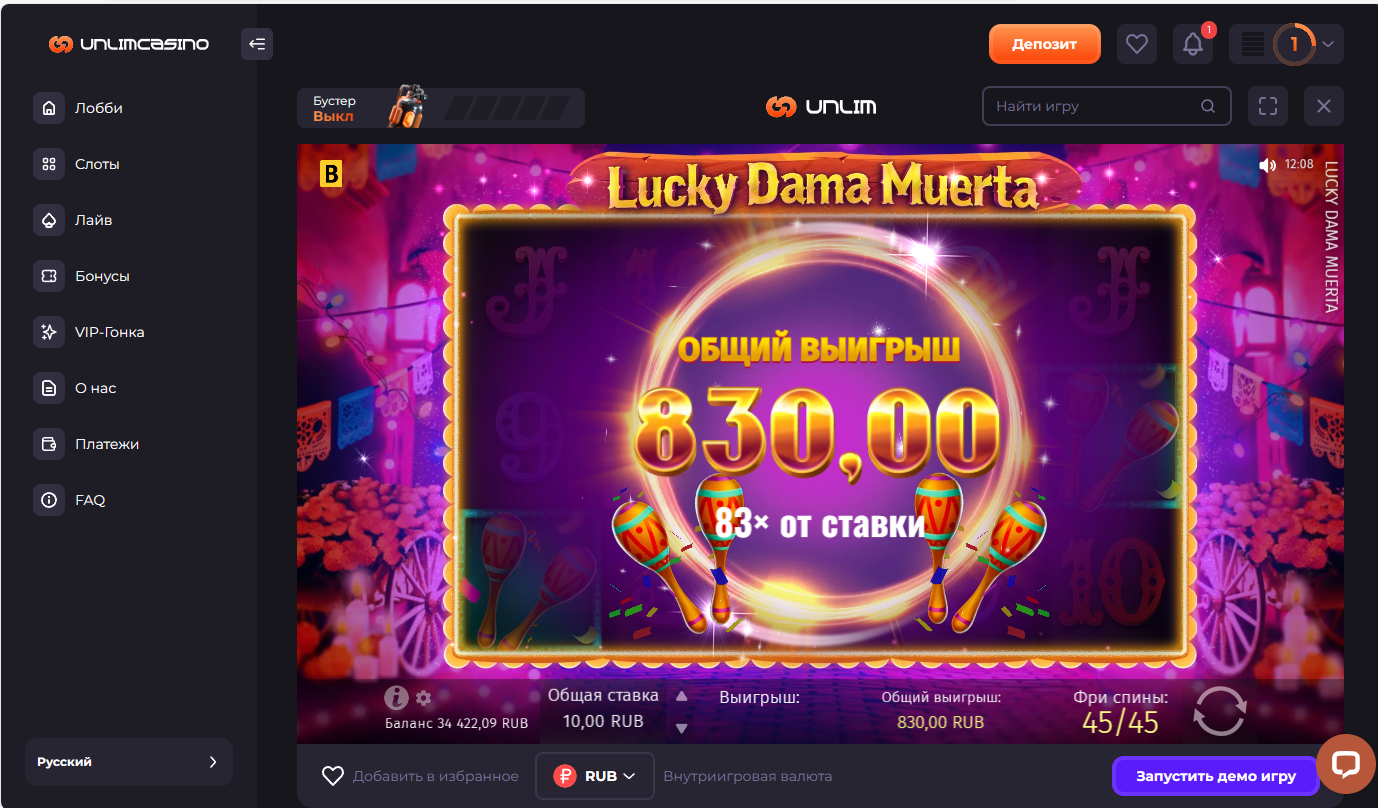The image size is (1378, 808).
Task: Open the game info icon
Action: click(397, 697)
